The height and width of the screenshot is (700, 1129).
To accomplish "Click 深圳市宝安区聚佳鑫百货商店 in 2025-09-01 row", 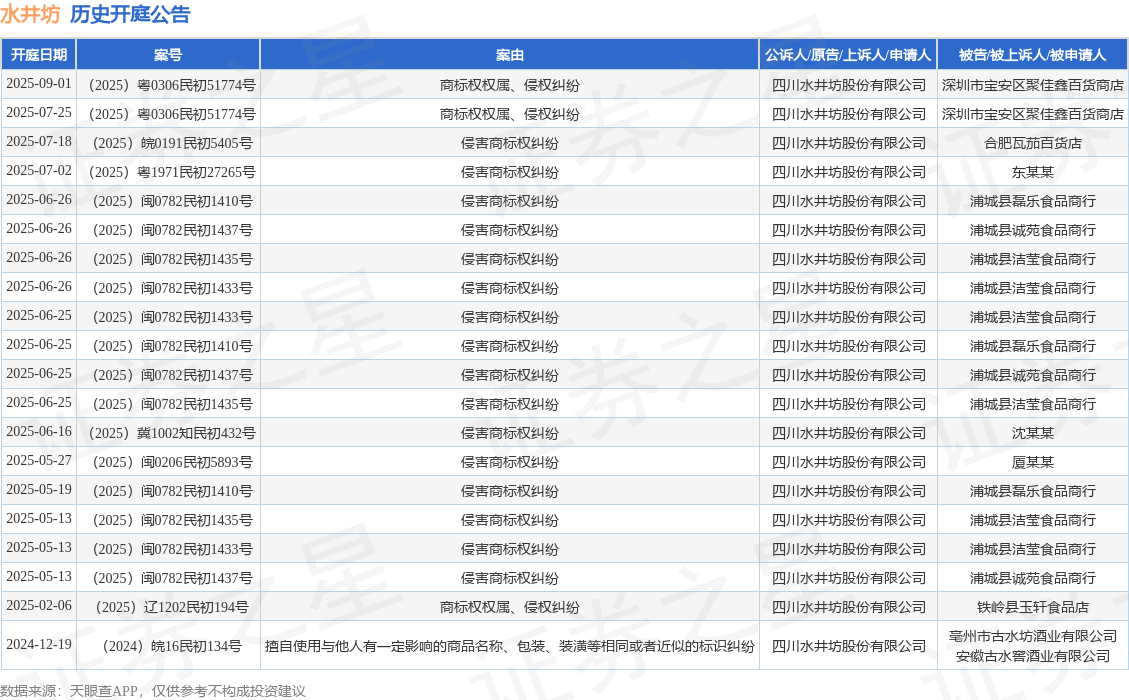I will [x=1033, y=85].
